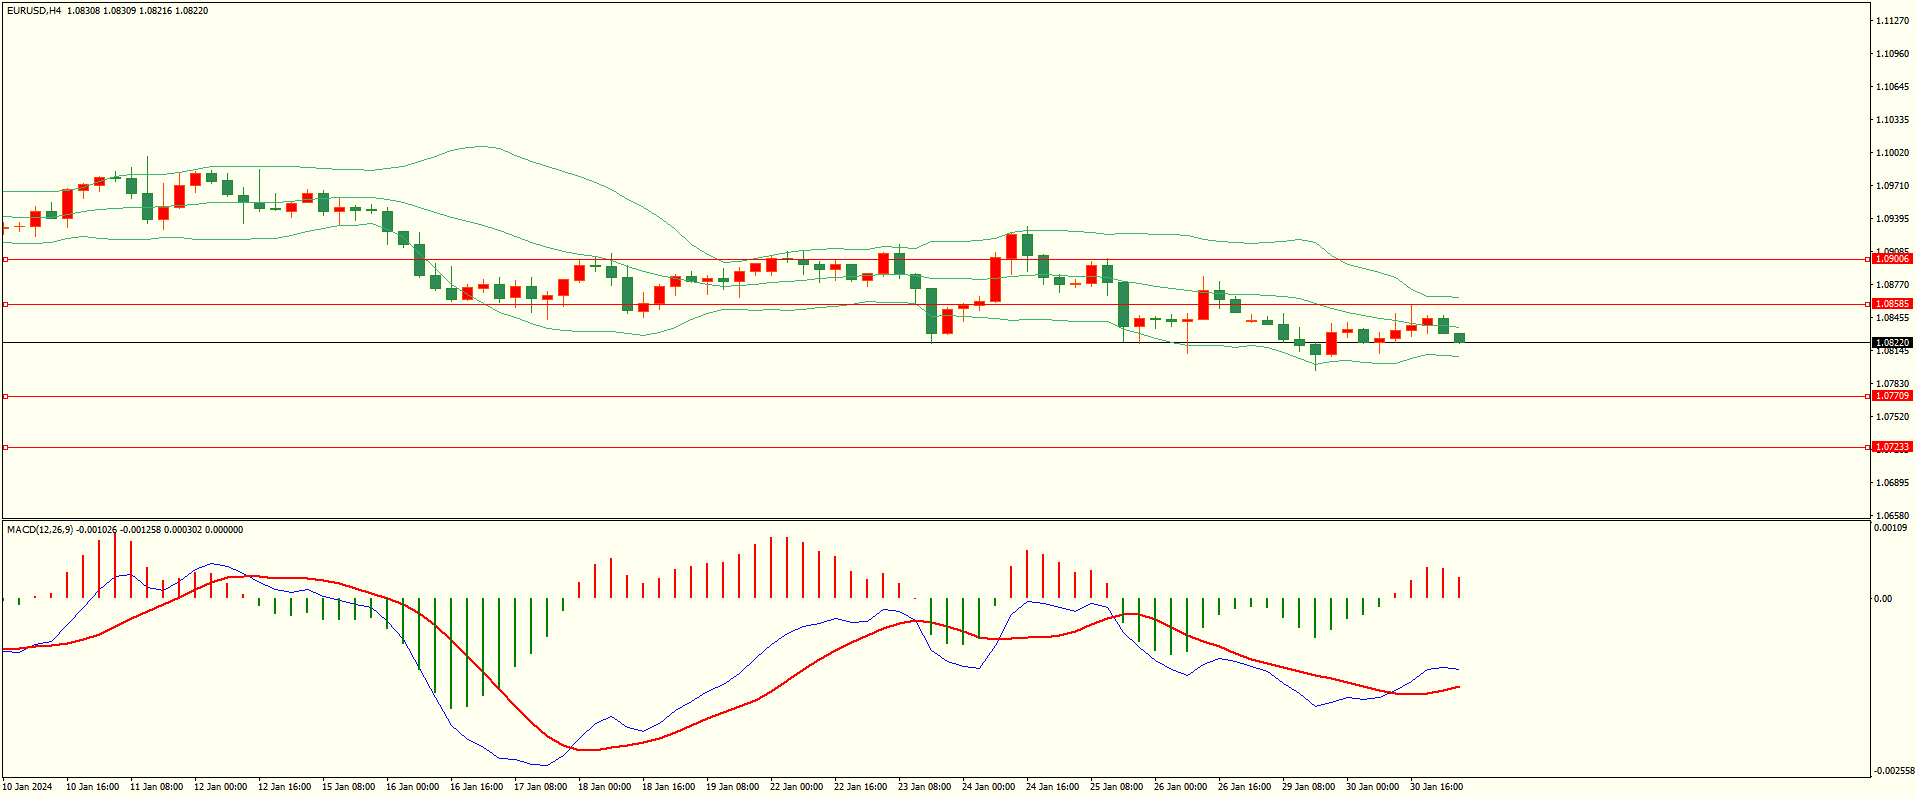Image resolution: width=1916 pixels, height=798 pixels.
Task: Select the 1.07709 red level price tag
Action: pos(1892,396)
